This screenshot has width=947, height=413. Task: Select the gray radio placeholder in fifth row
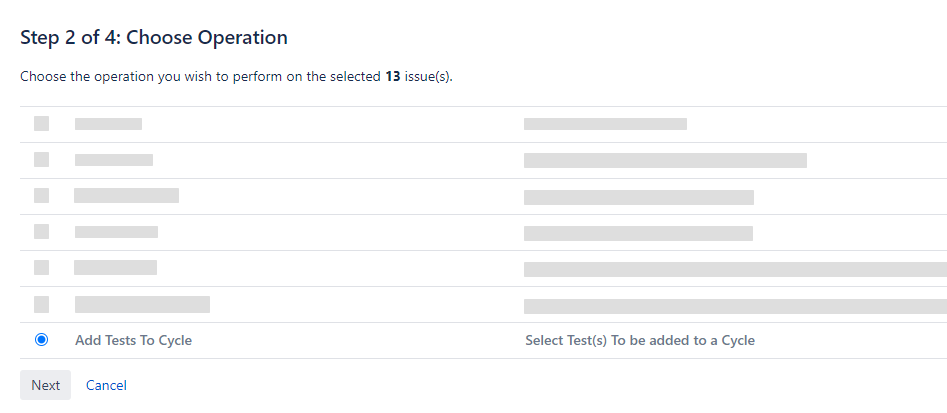41,268
